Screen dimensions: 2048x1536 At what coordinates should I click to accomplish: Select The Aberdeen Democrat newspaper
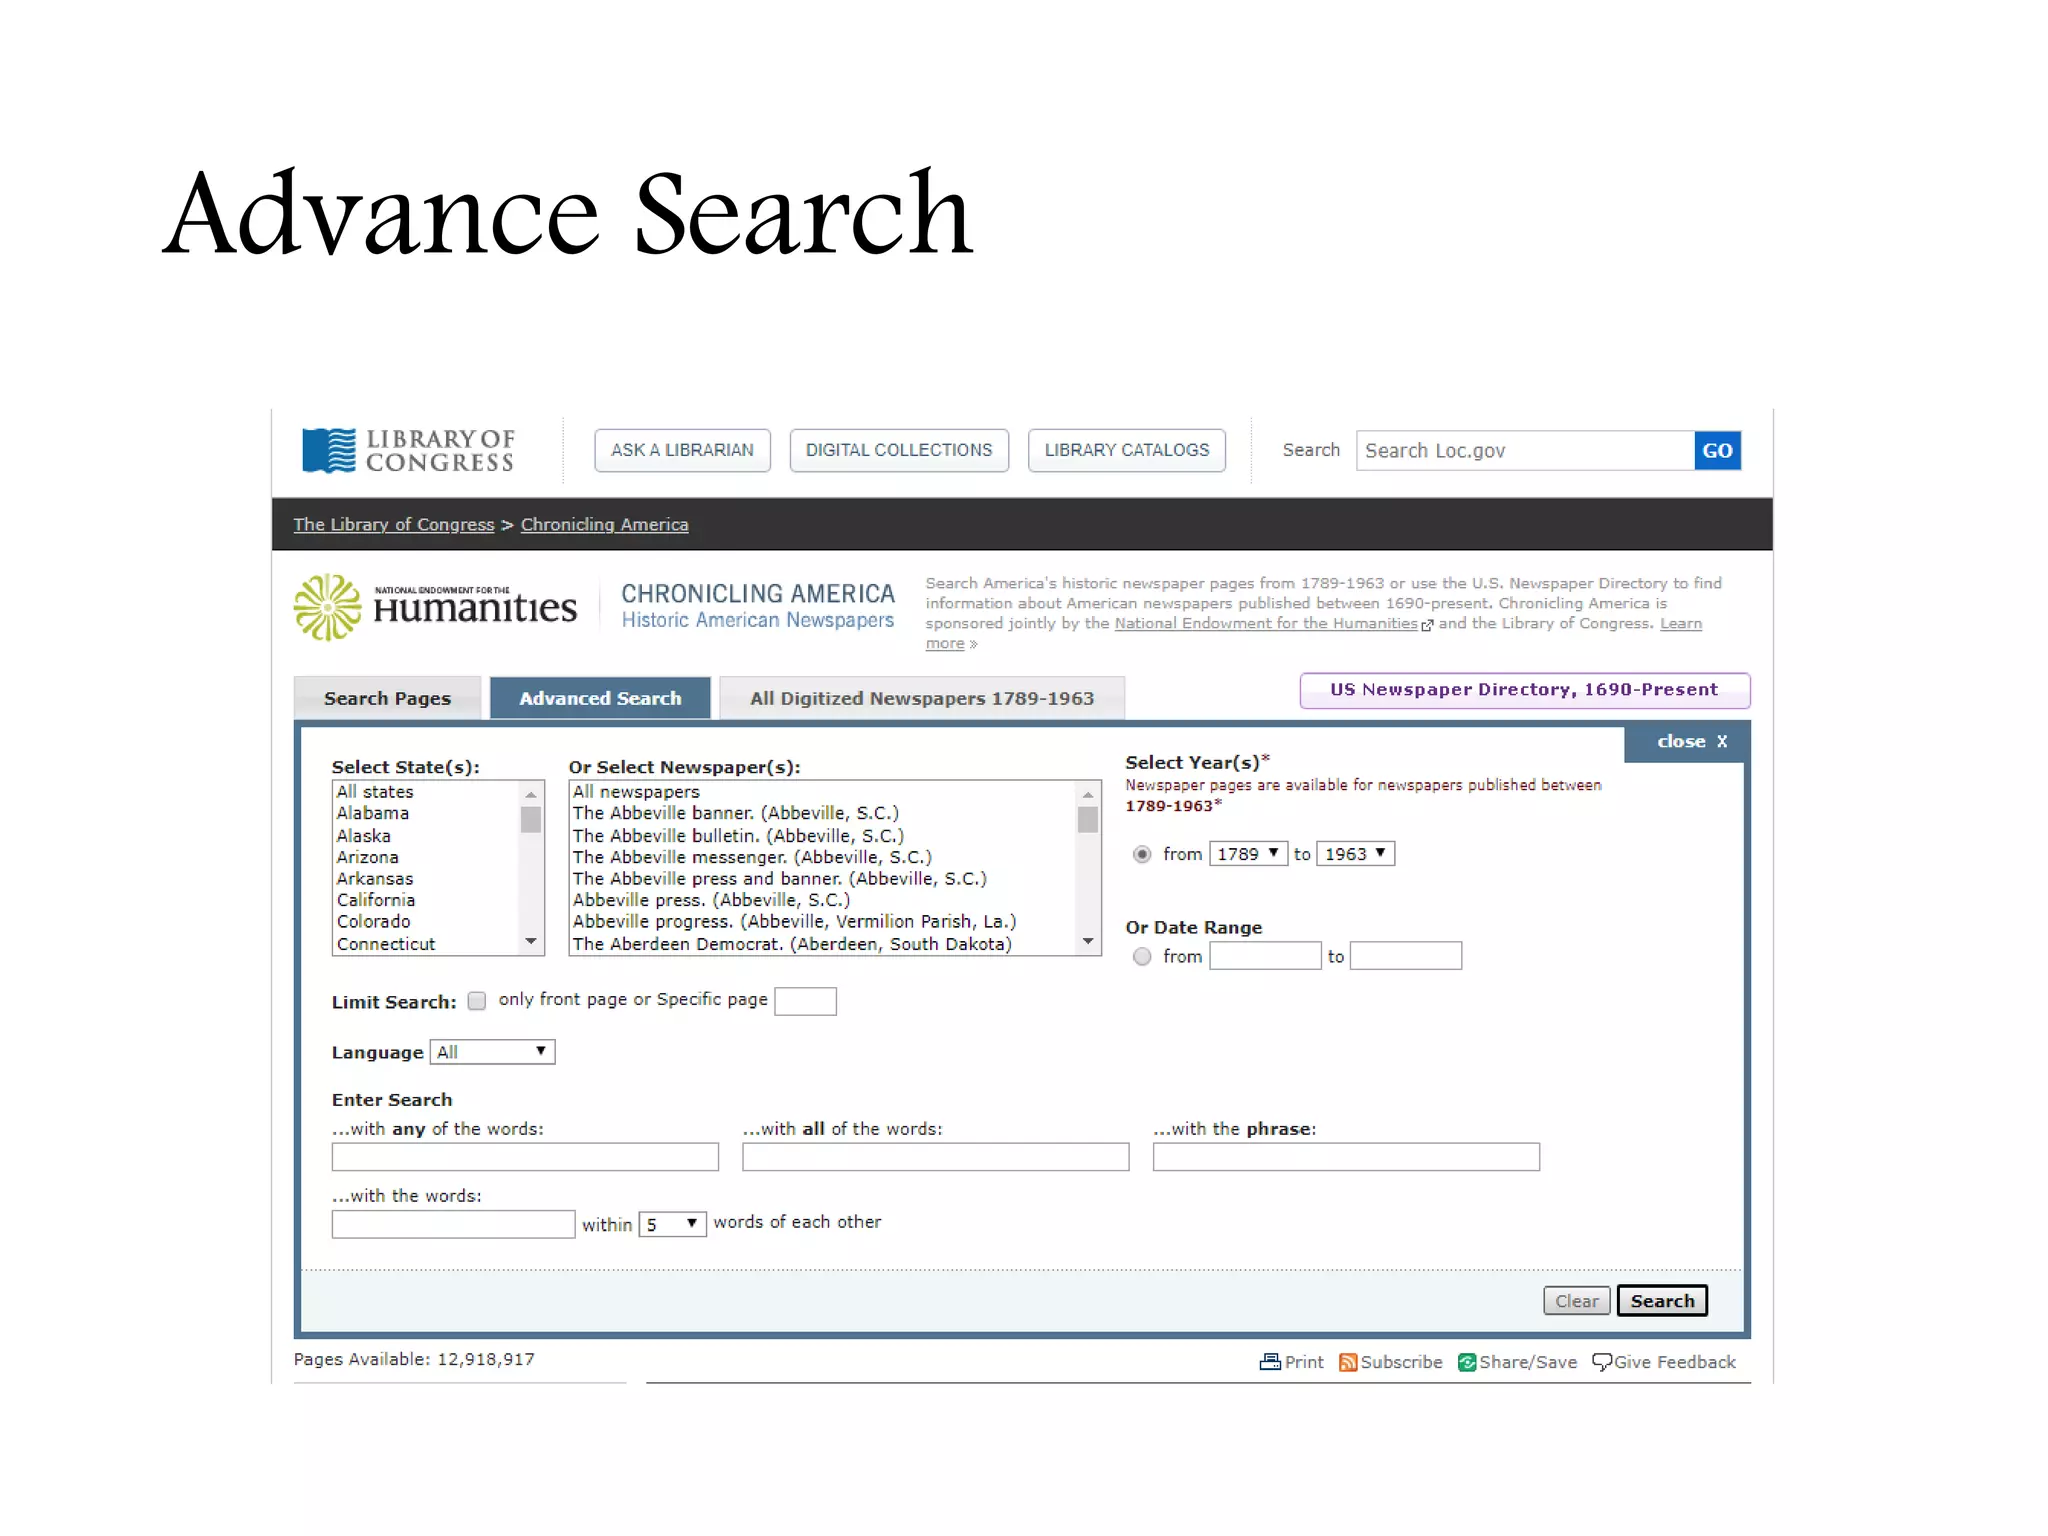(823, 944)
